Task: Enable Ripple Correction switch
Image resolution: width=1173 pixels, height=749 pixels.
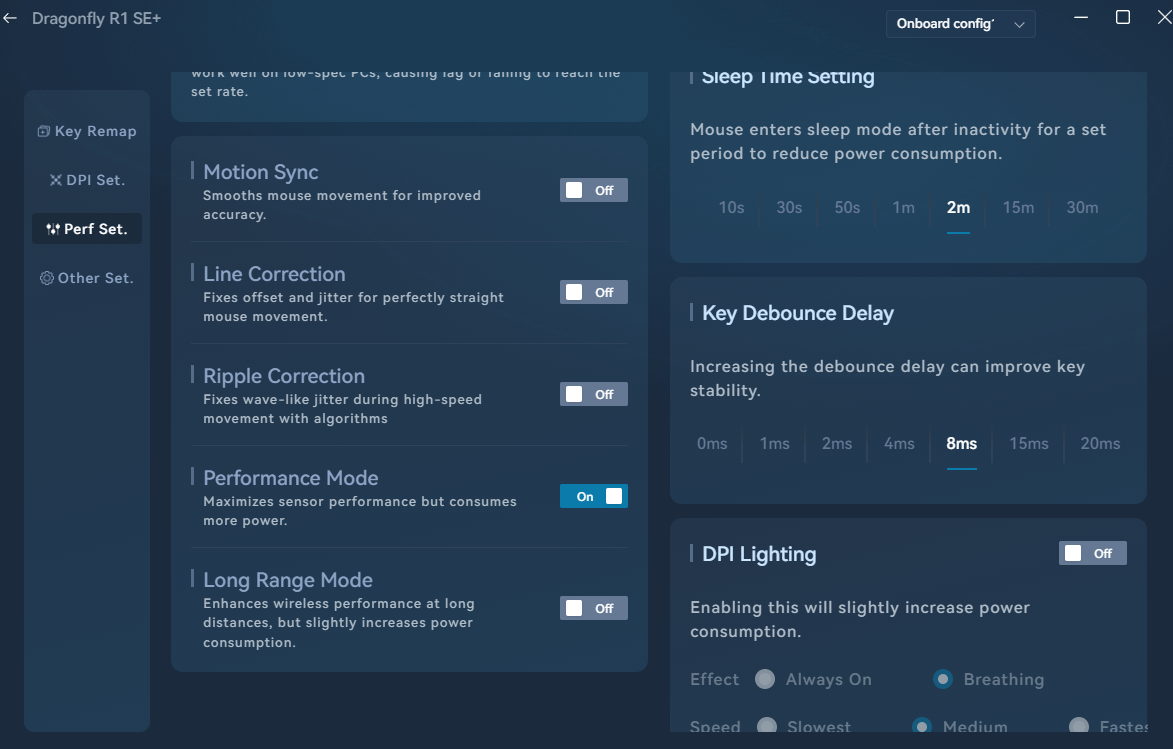Action: [x=593, y=394]
